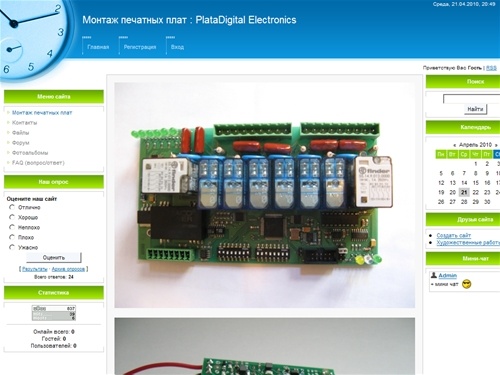
Task: Click the site title PlataDigital Electronics
Action: pyautogui.click(x=189, y=20)
